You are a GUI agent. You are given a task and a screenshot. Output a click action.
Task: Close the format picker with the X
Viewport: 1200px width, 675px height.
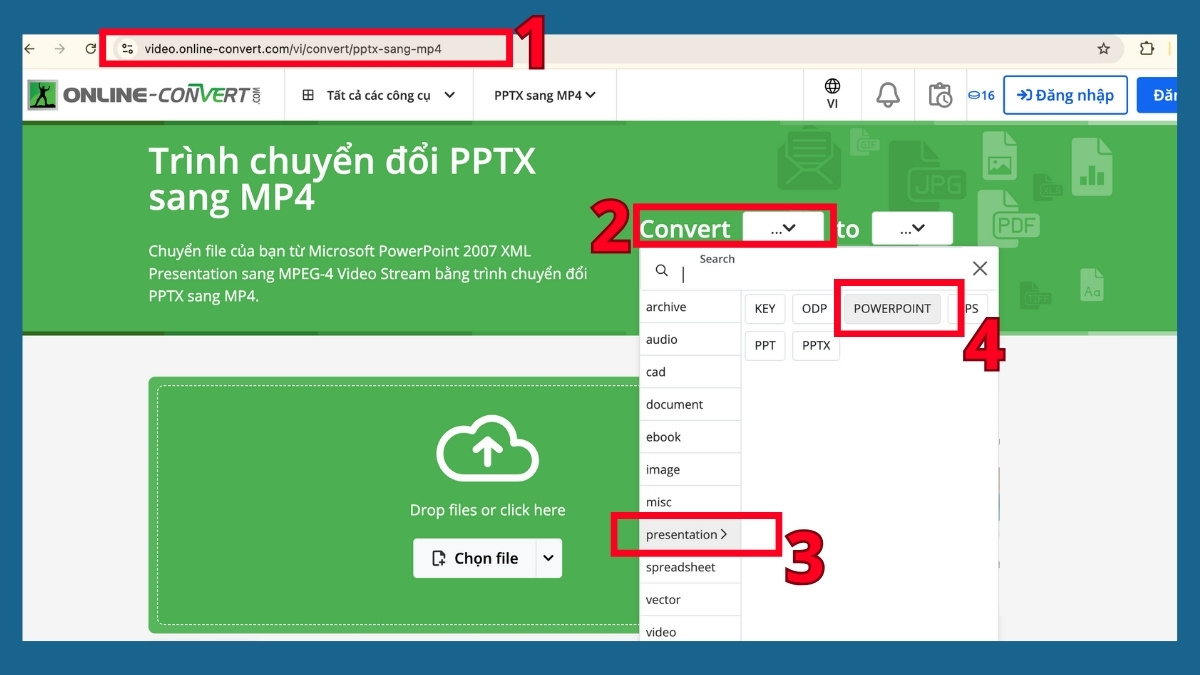pyautogui.click(x=979, y=269)
